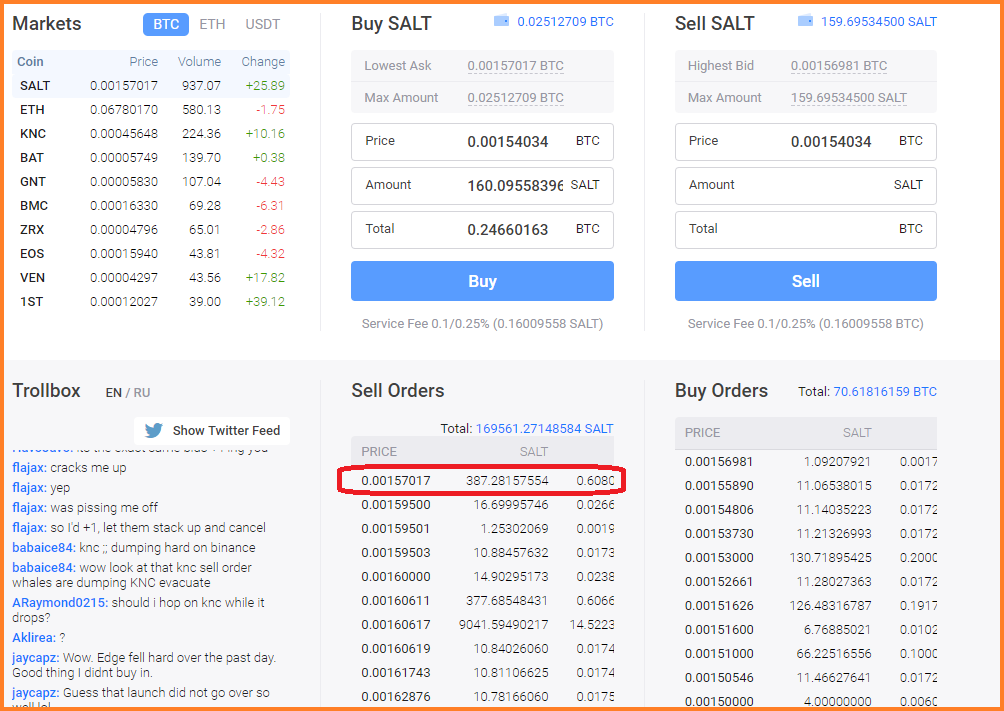Select the BMC market row

tap(151, 206)
